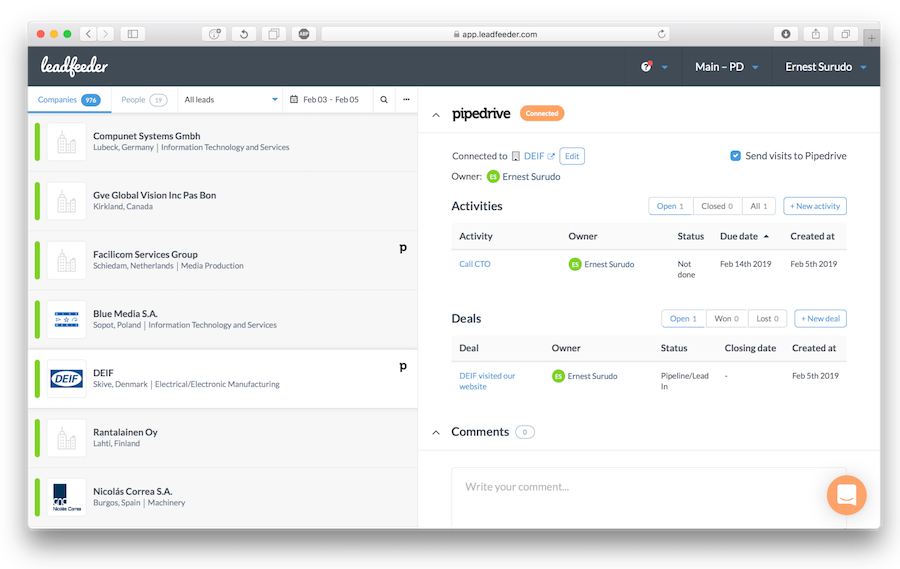Viewport: 900px width, 569px height.
Task: Click the Pipeline/Lead In status cell
Action: tap(685, 381)
